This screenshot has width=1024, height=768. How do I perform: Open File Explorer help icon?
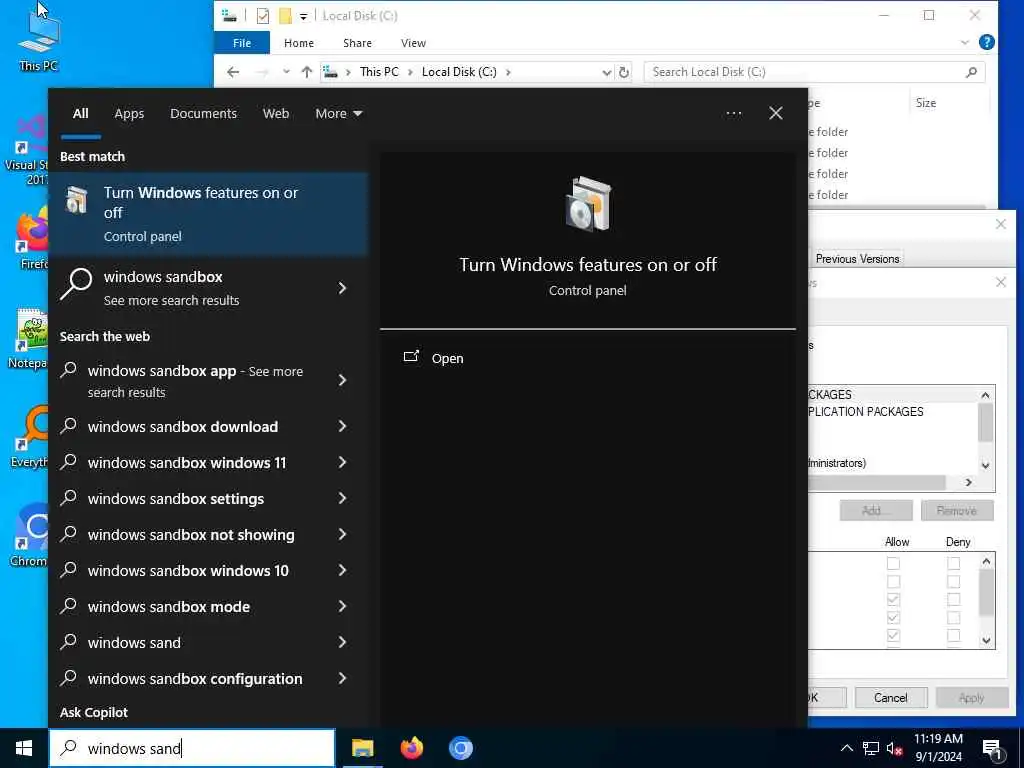(987, 42)
